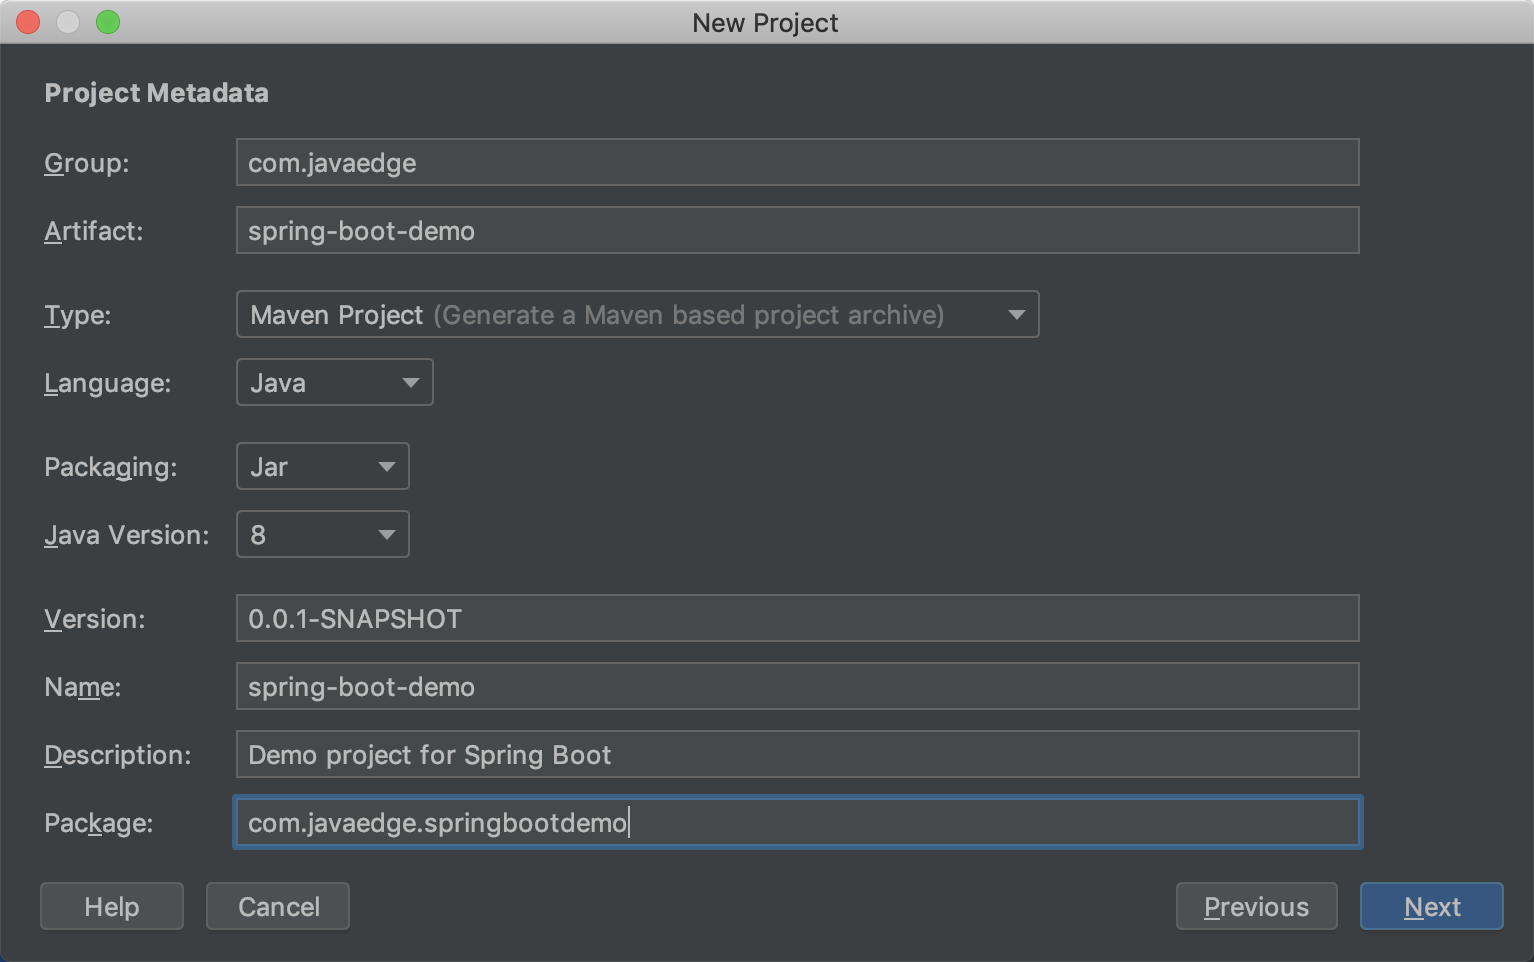1534x962 pixels.
Task: Open the Type dropdown (Maven Project)
Action: 637,314
